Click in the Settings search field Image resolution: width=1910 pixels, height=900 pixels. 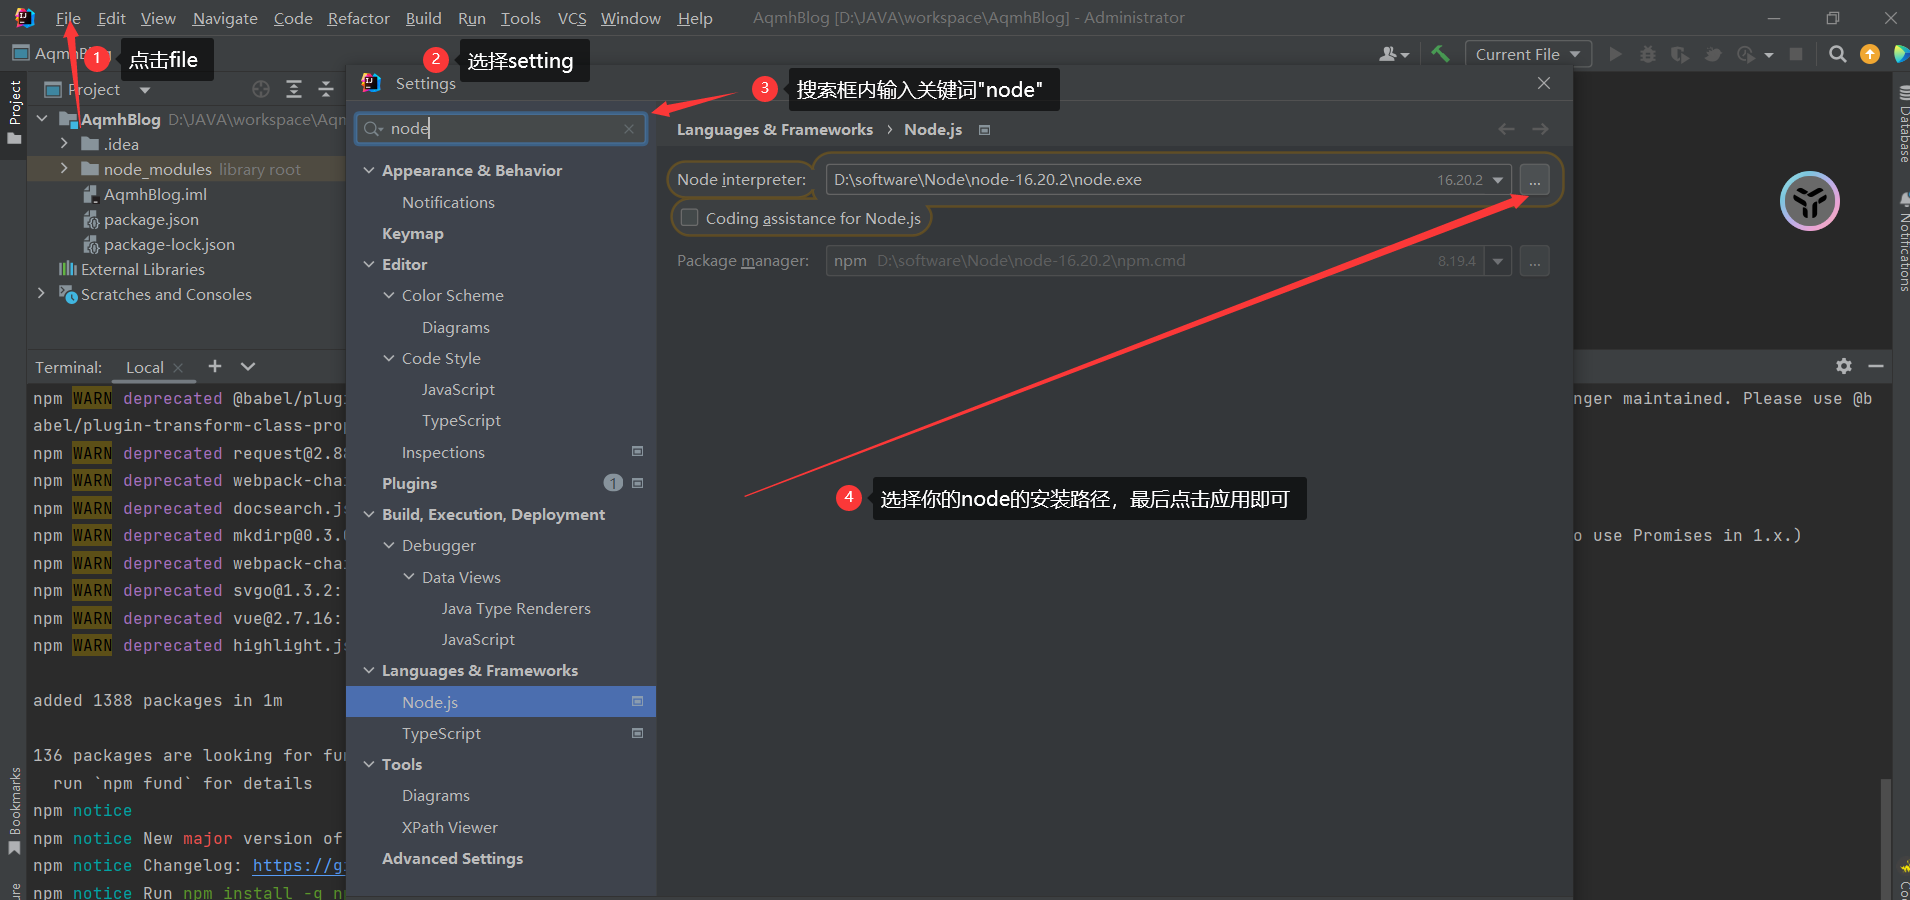coord(501,128)
